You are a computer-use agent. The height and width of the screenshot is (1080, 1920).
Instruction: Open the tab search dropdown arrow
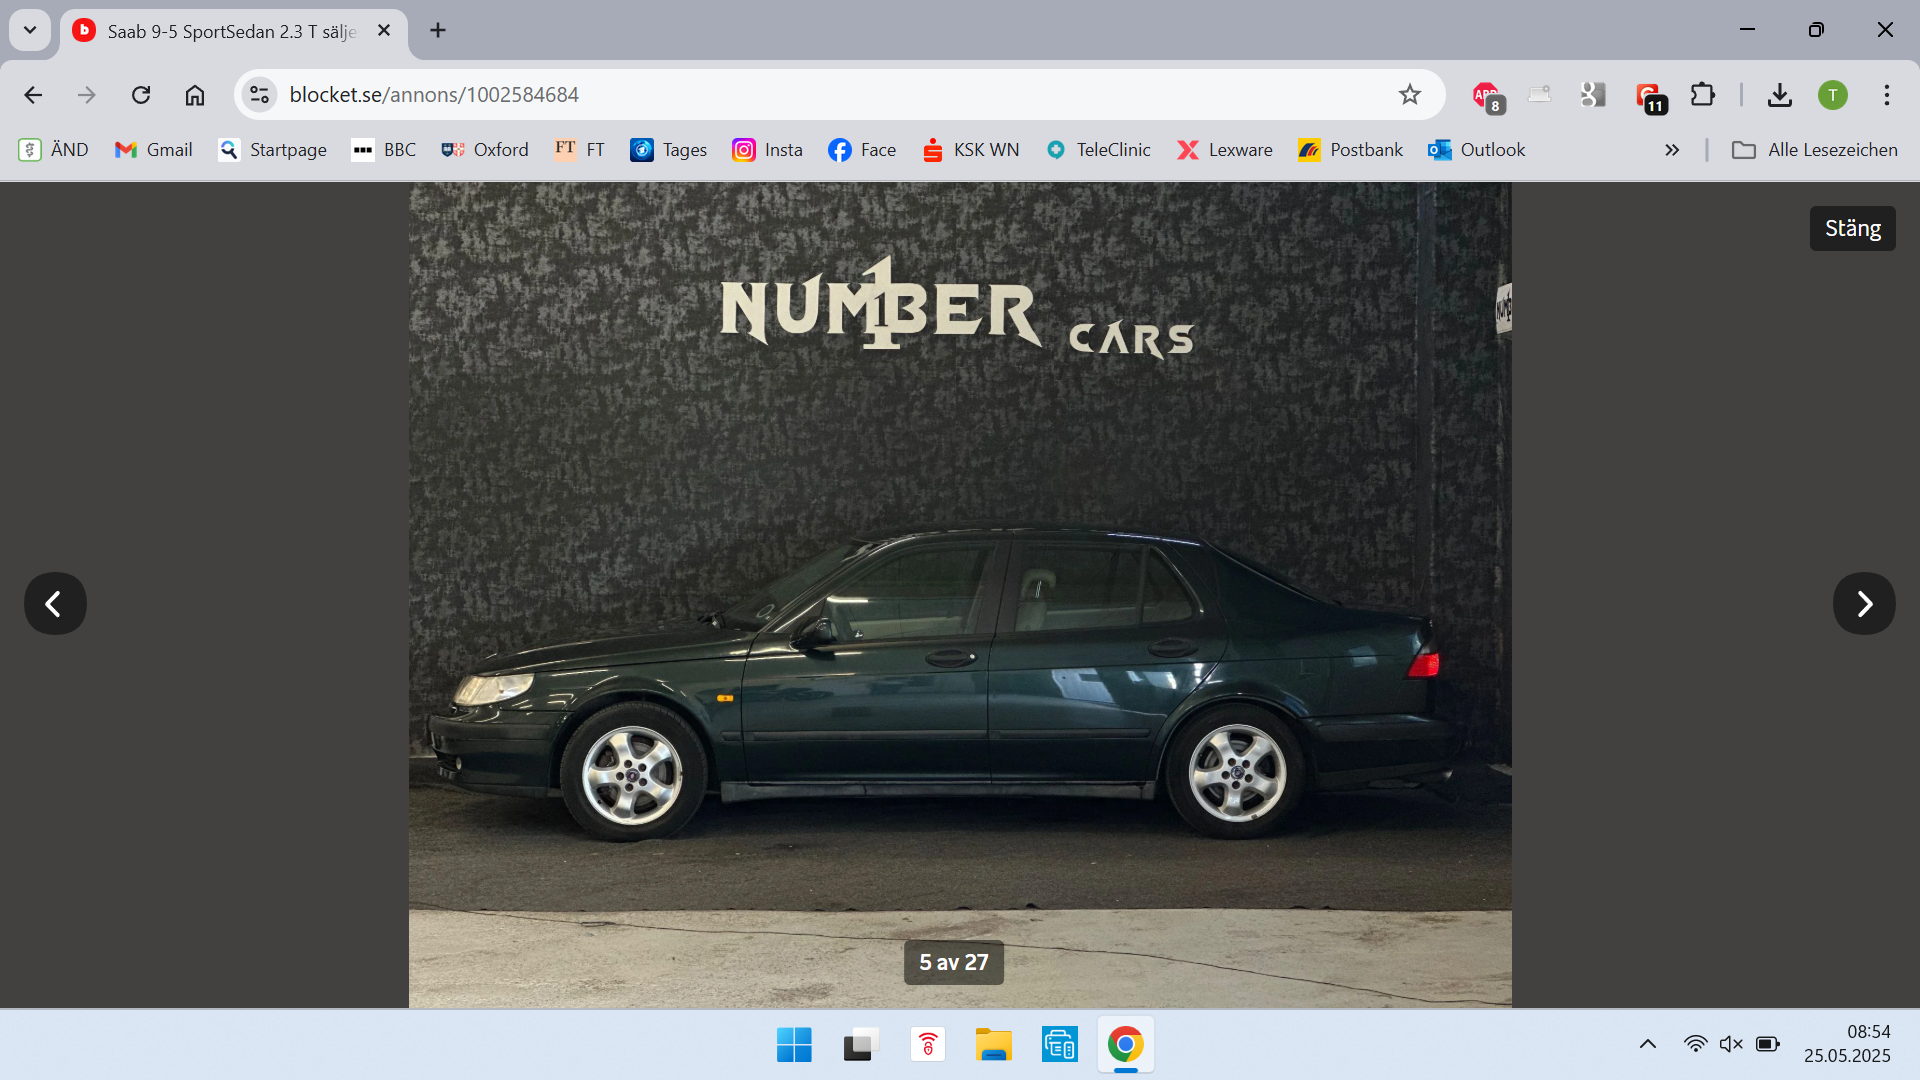[30, 30]
